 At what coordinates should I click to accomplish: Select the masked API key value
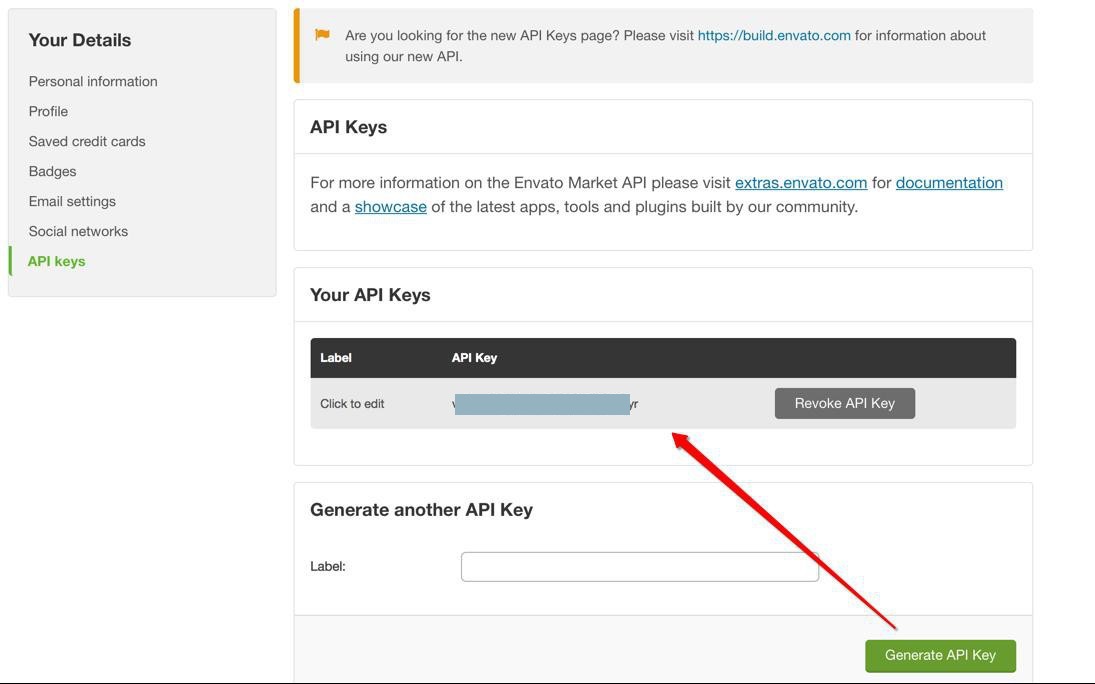point(545,404)
